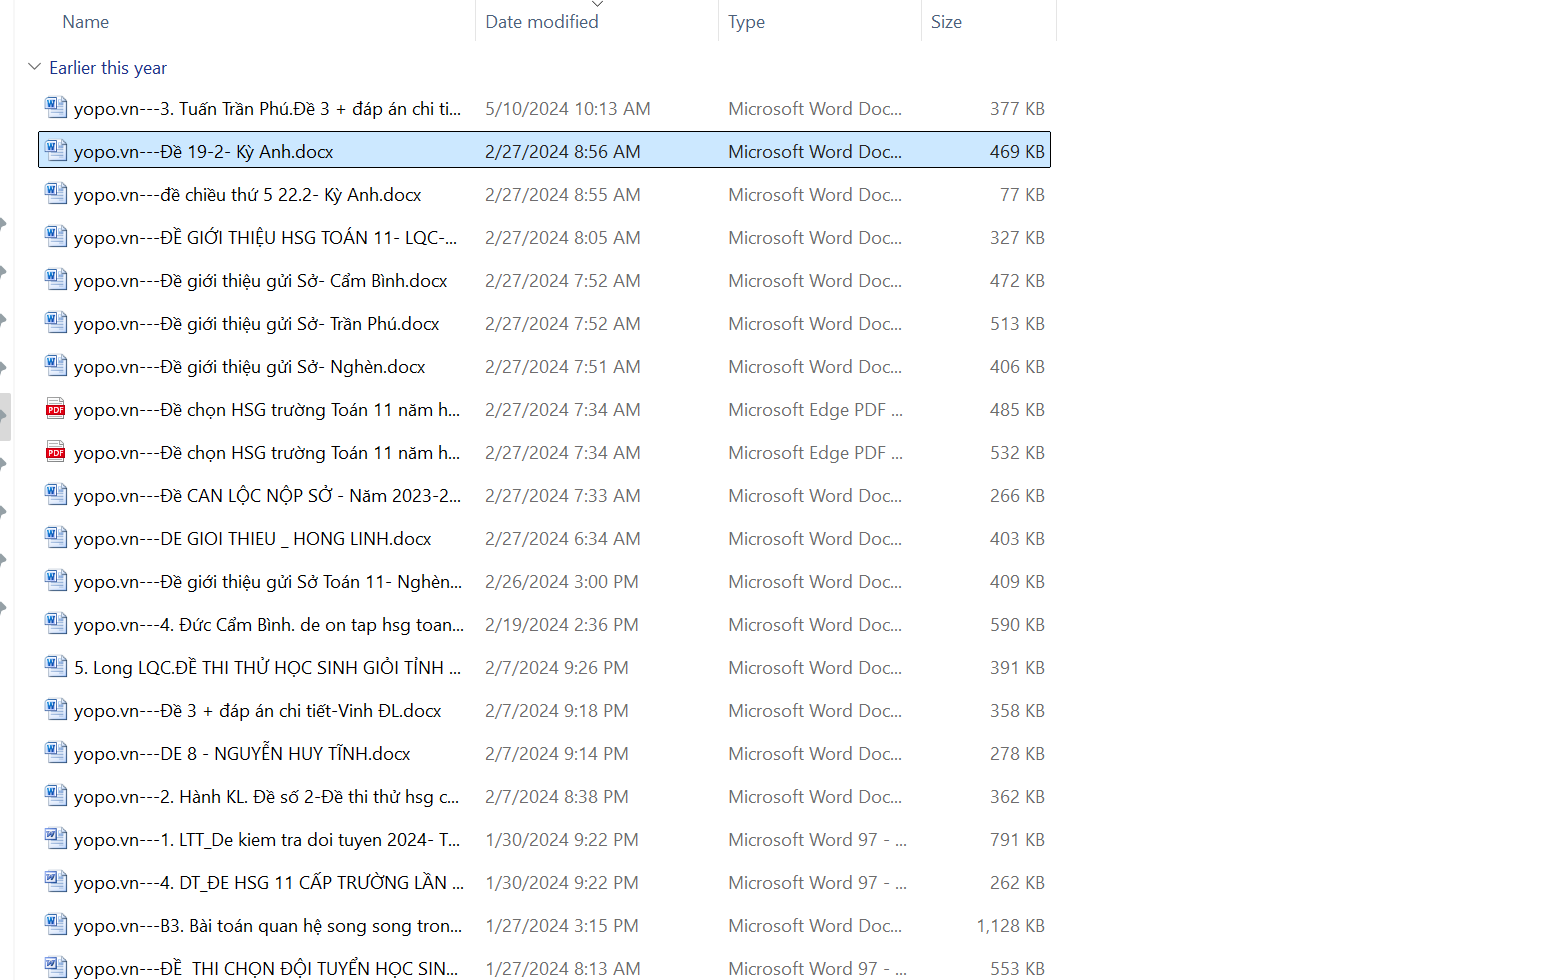Click the 1/27/2024 3:15 PM date cell
This screenshot has height=980, width=1568.
tap(562, 926)
